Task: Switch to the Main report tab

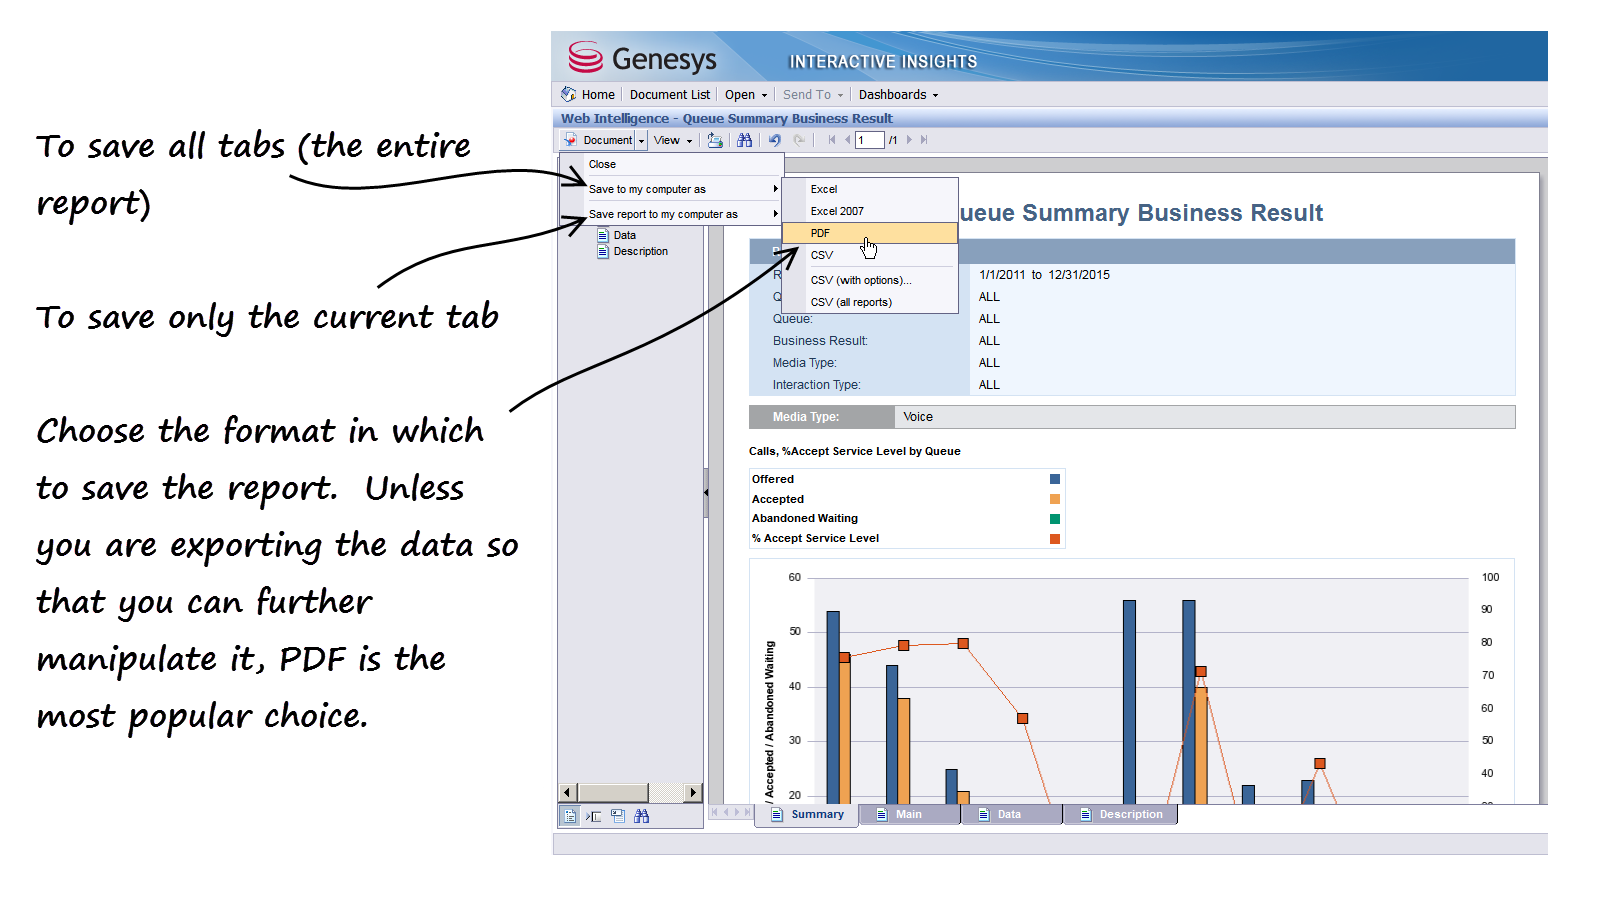Action: click(908, 814)
